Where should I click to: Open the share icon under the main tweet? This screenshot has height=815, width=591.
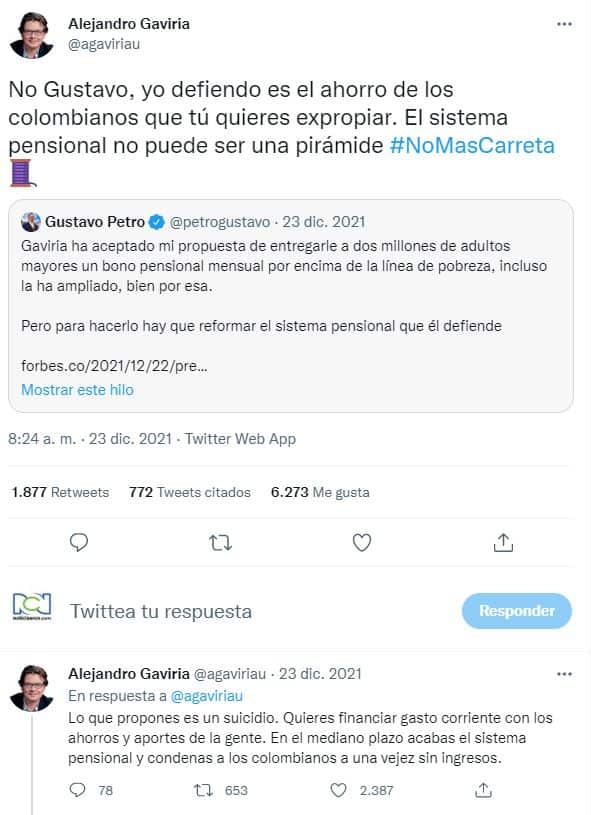point(504,542)
